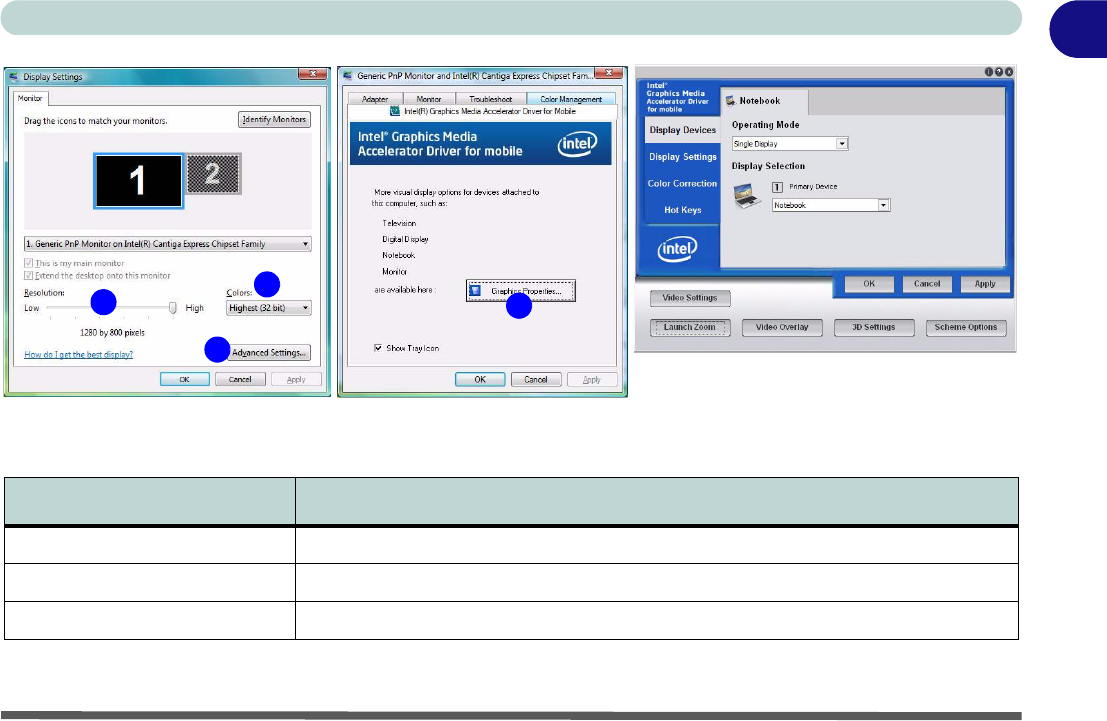1107x721 pixels.
Task: Open the Colors 'Highest (32 bit)' dropdown
Action: point(268,308)
